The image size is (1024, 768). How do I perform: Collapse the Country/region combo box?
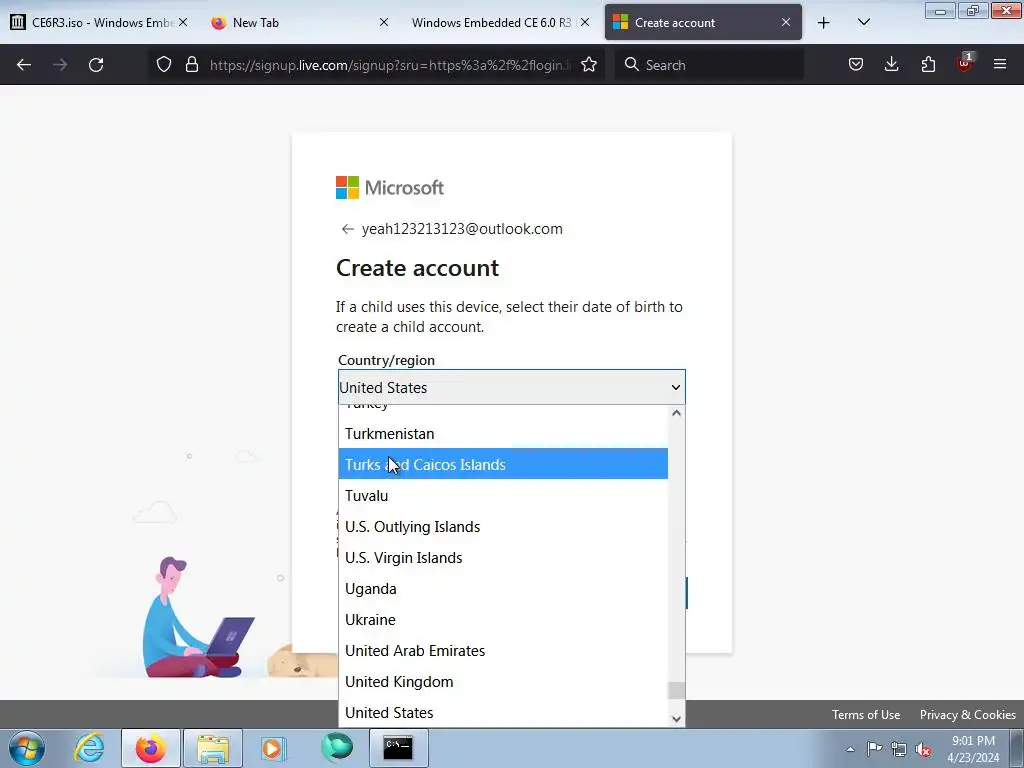[511, 387]
